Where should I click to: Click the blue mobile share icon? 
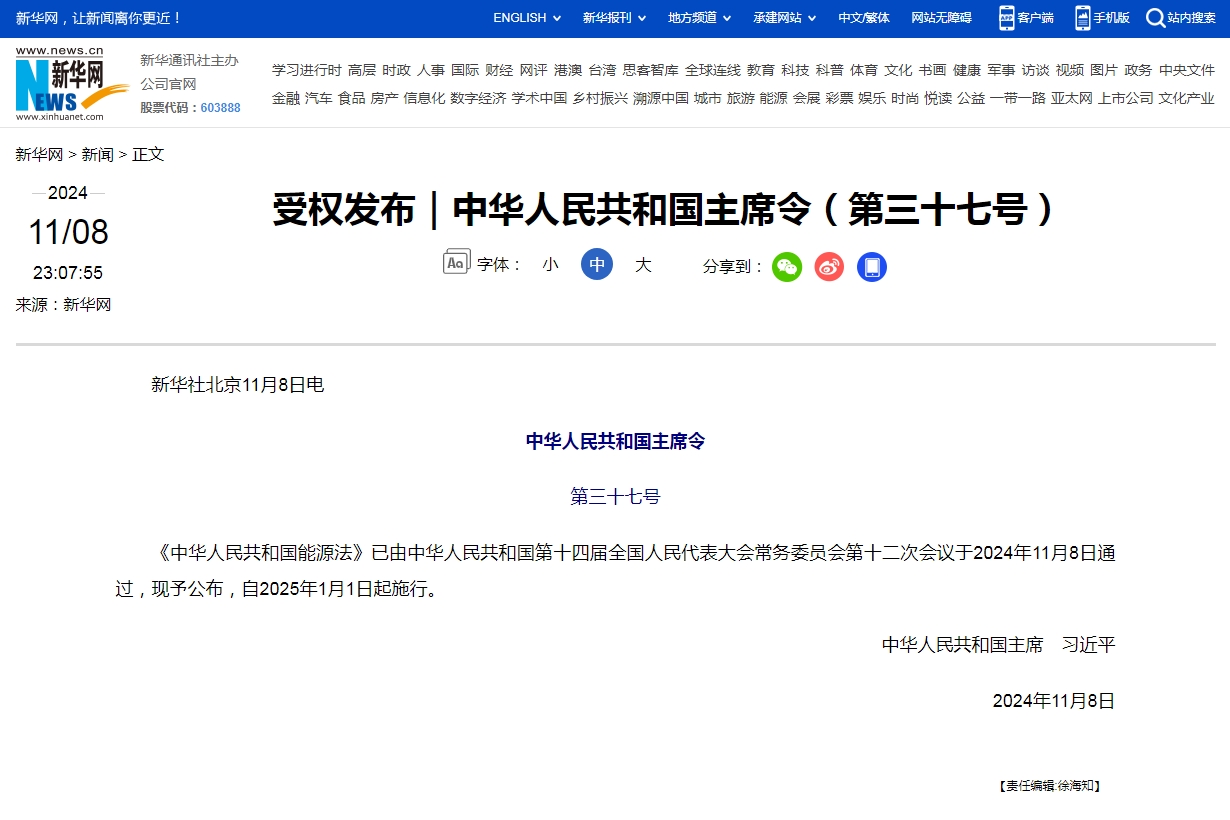pos(872,267)
